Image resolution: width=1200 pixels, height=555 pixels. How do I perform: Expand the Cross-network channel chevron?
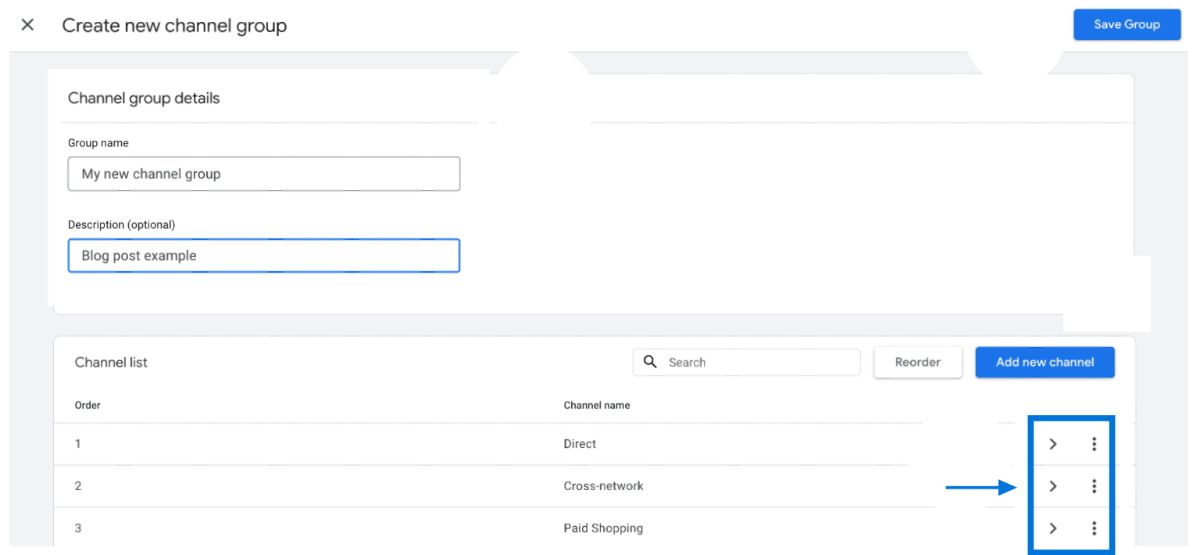(x=1053, y=486)
